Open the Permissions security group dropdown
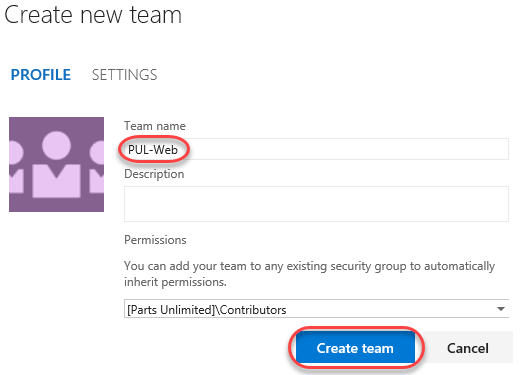 [x=316, y=309]
